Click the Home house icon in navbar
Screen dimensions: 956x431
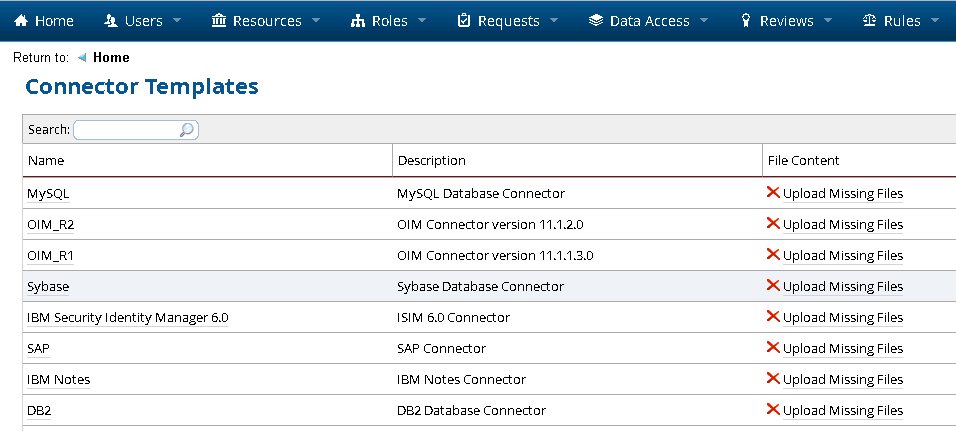(x=20, y=21)
